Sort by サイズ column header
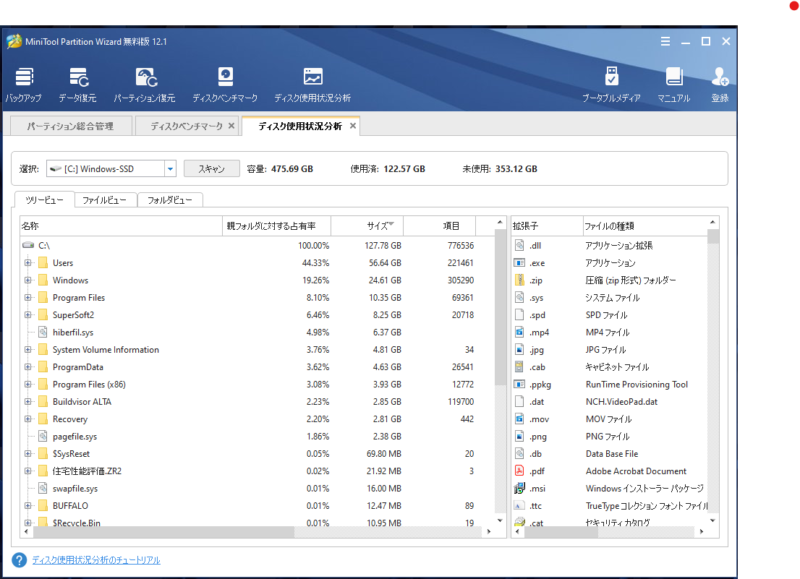800x579 pixels. tap(367, 225)
